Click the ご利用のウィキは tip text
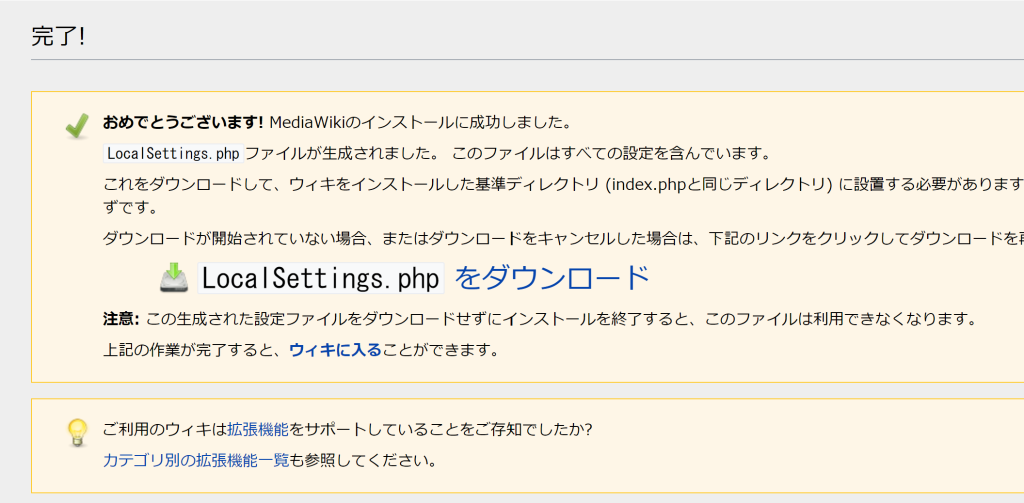1024x503 pixels. pyautogui.click(x=165, y=430)
